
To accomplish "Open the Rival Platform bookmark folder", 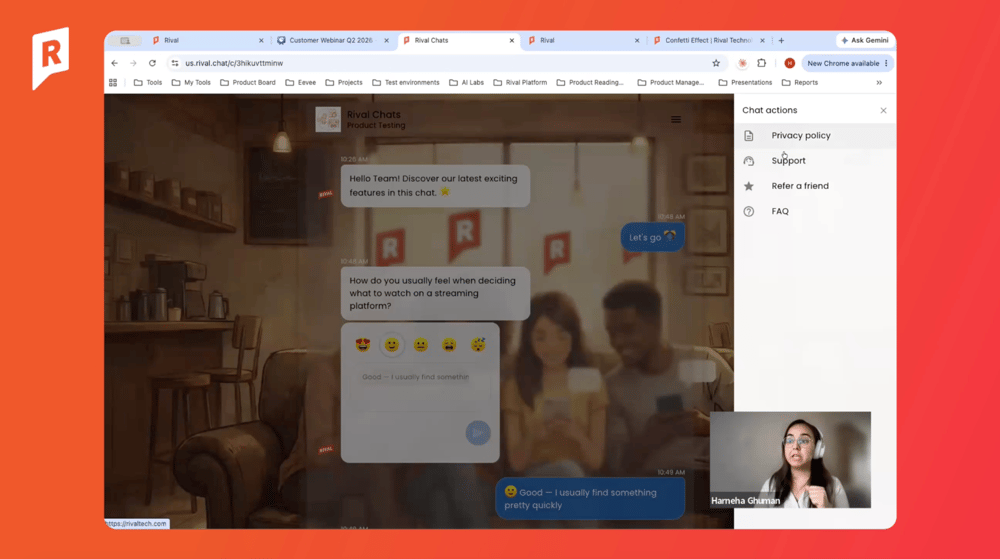I will (520, 82).
